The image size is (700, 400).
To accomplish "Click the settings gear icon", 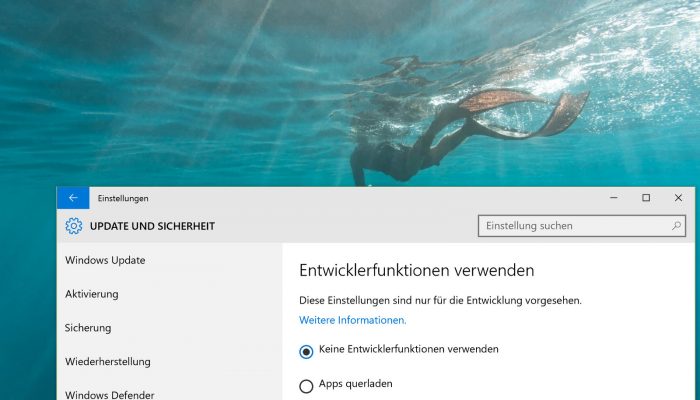I will click(74, 226).
